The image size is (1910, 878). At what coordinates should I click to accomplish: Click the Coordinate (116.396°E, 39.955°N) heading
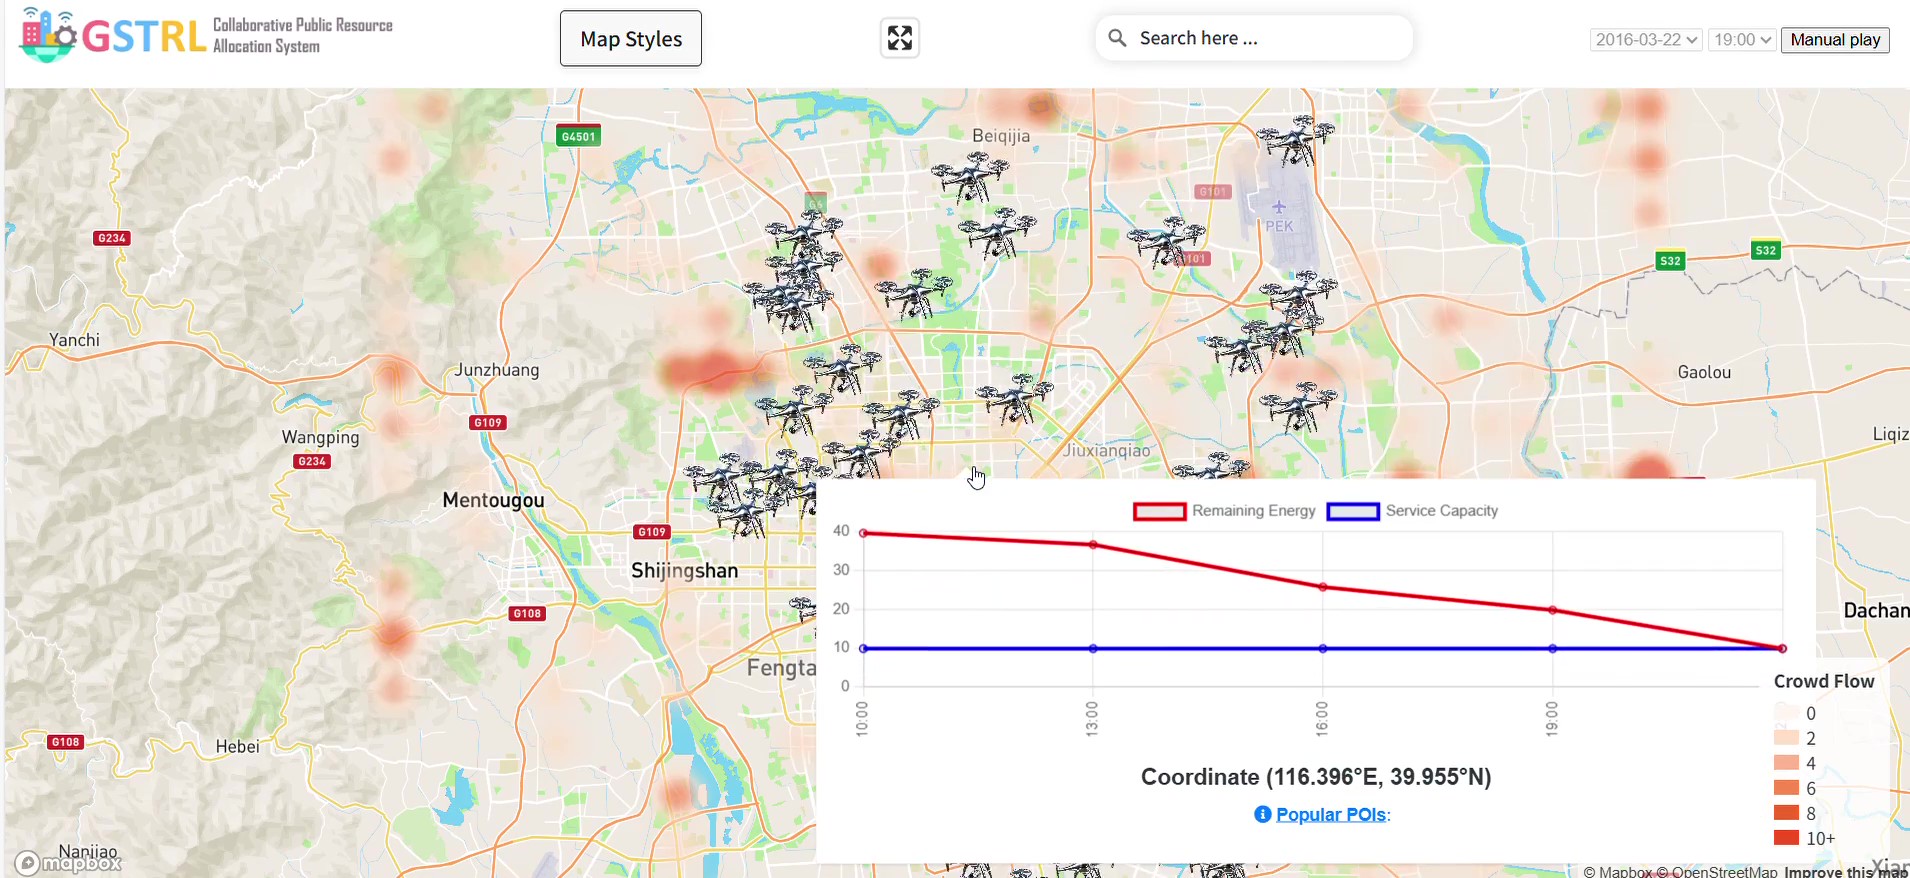click(x=1316, y=777)
